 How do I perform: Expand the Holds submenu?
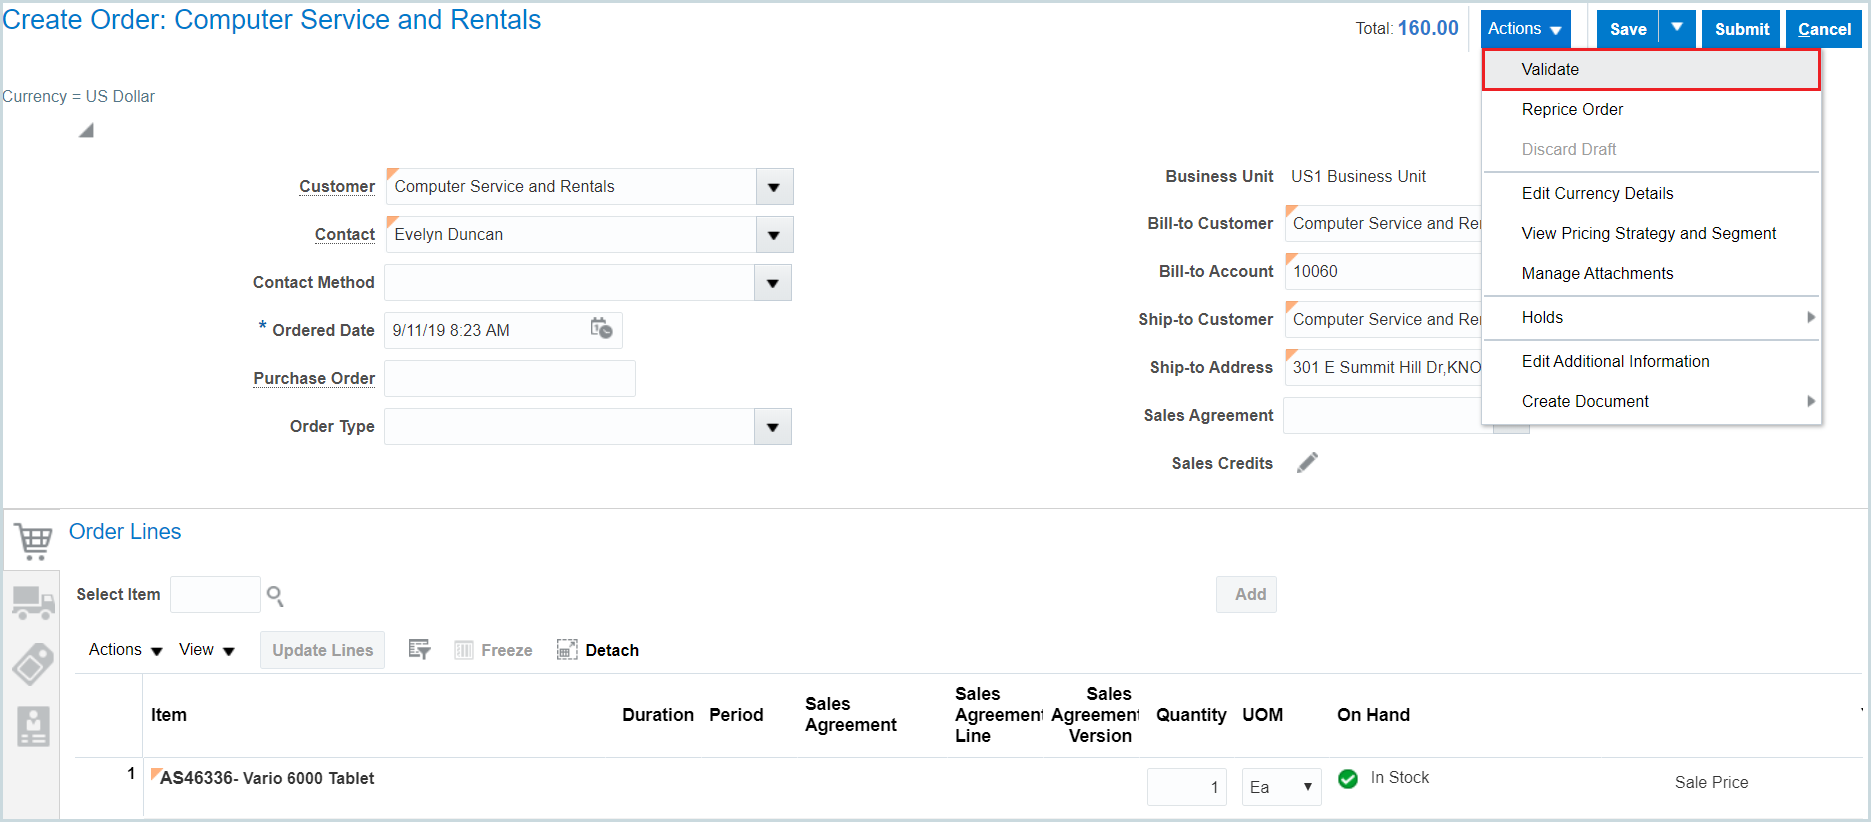click(x=1651, y=317)
